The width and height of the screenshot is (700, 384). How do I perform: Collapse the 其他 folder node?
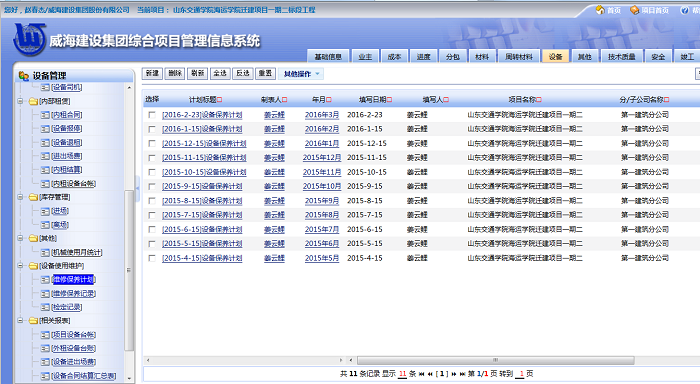[x=20, y=238]
